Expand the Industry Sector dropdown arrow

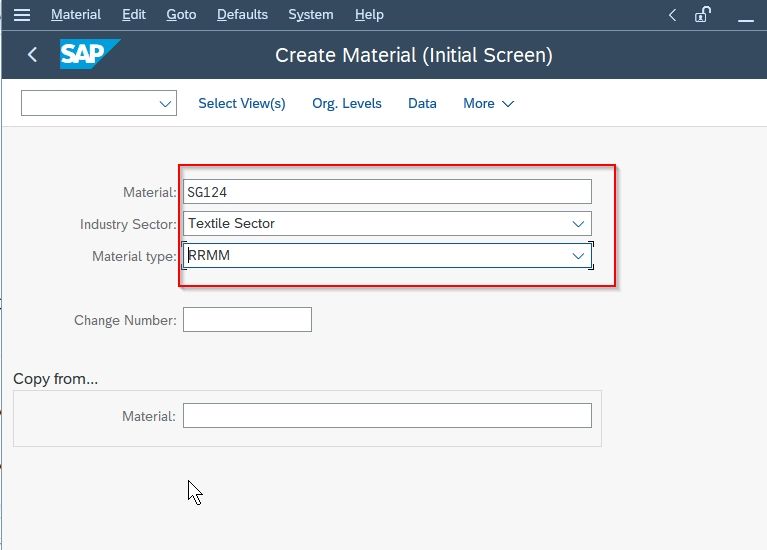pyautogui.click(x=578, y=224)
